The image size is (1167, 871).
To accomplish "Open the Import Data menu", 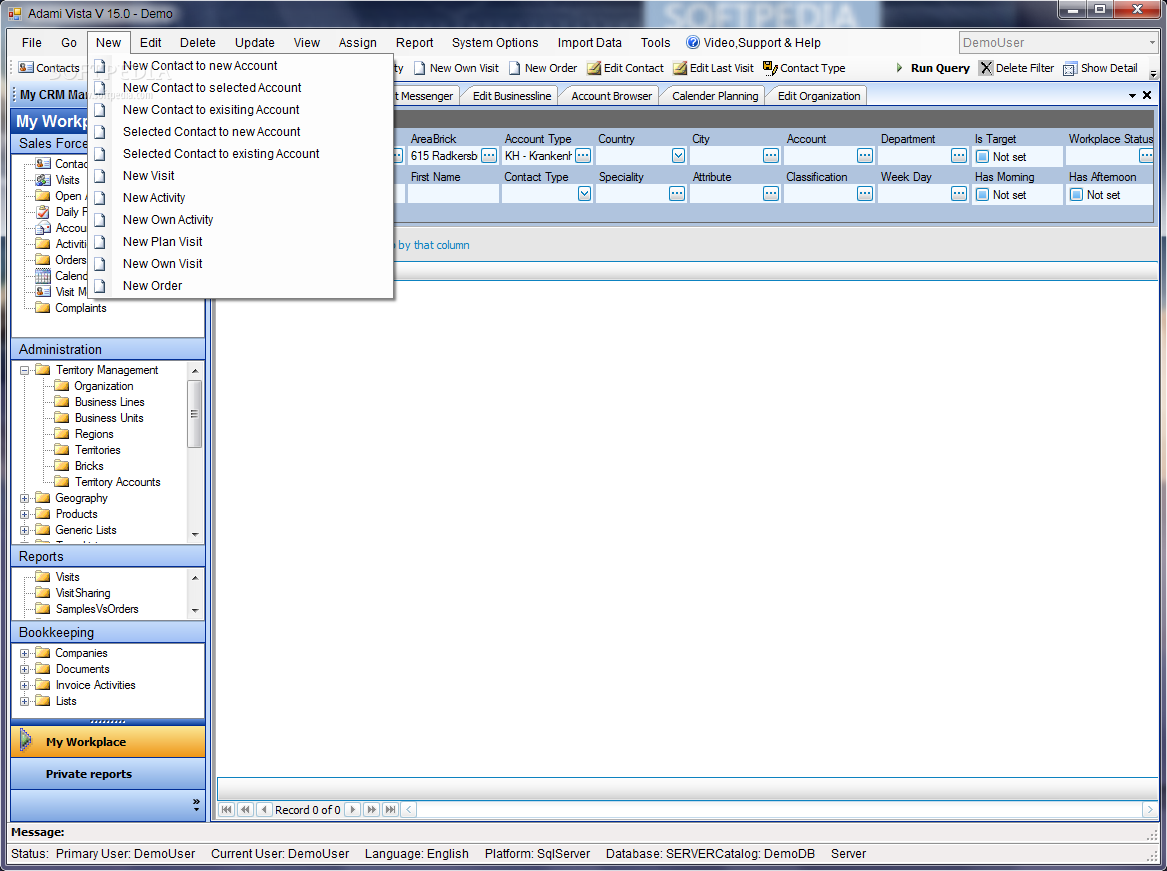I will point(589,42).
